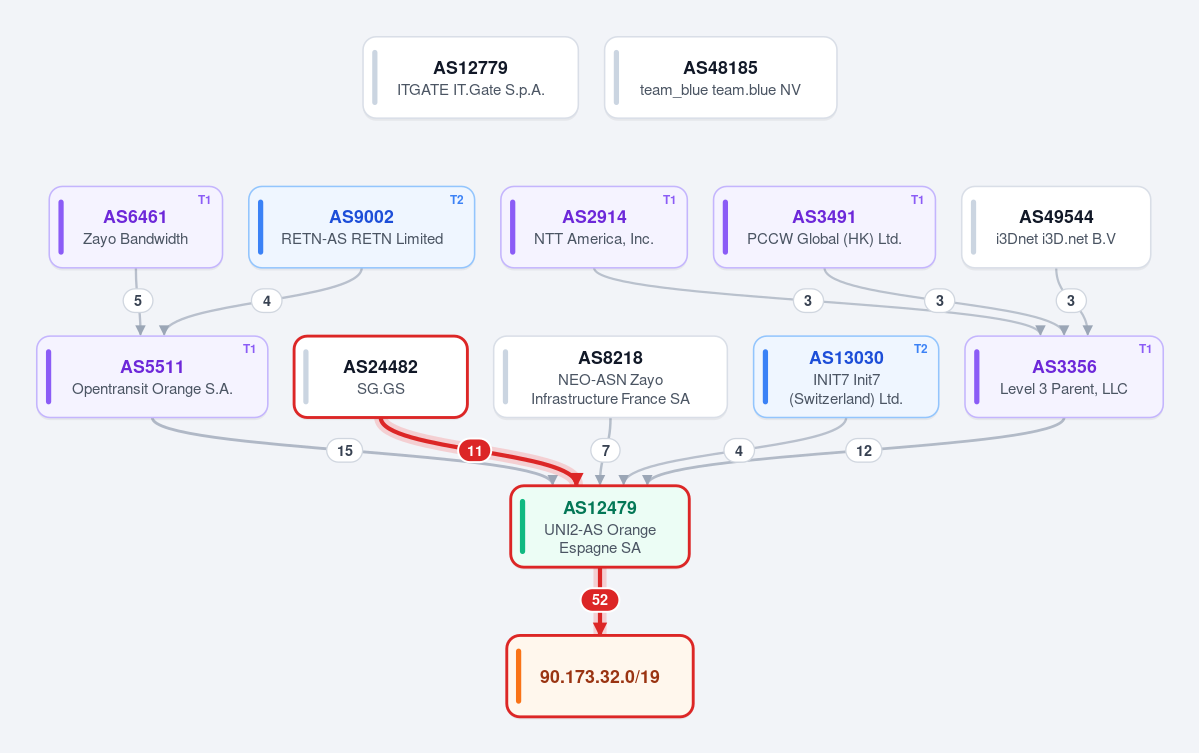This screenshot has width=1199, height=753.
Task: Click the edge count badge labeled 7
Action: coord(606,450)
